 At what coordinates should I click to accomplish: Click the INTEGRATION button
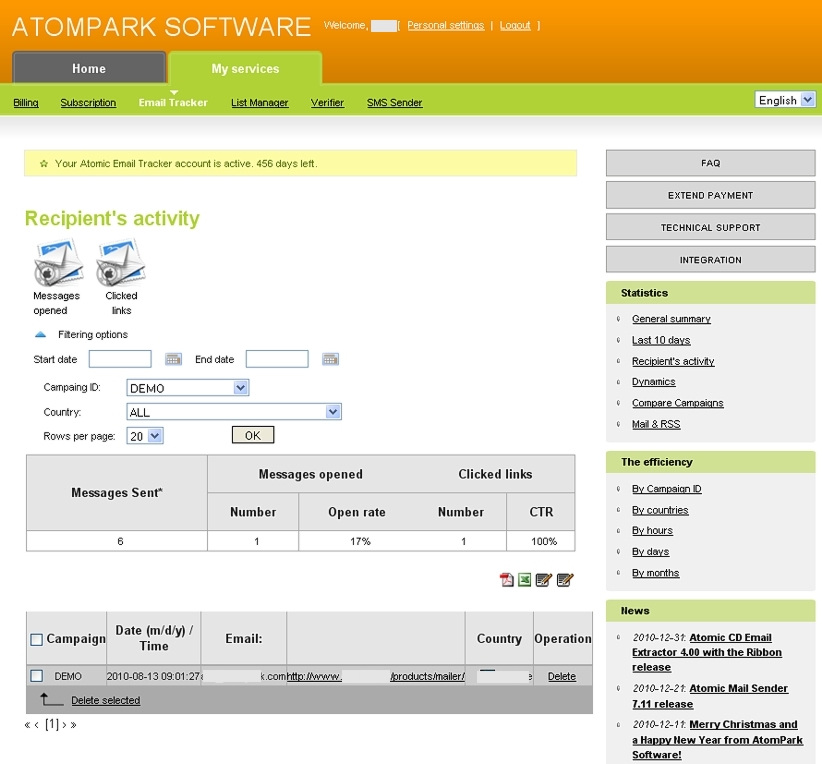710,260
